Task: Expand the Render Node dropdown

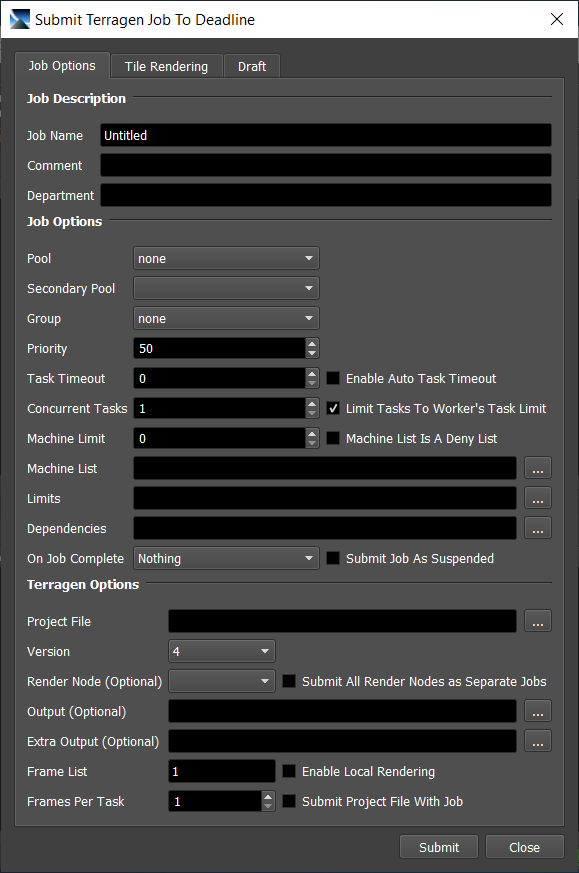Action: point(222,681)
